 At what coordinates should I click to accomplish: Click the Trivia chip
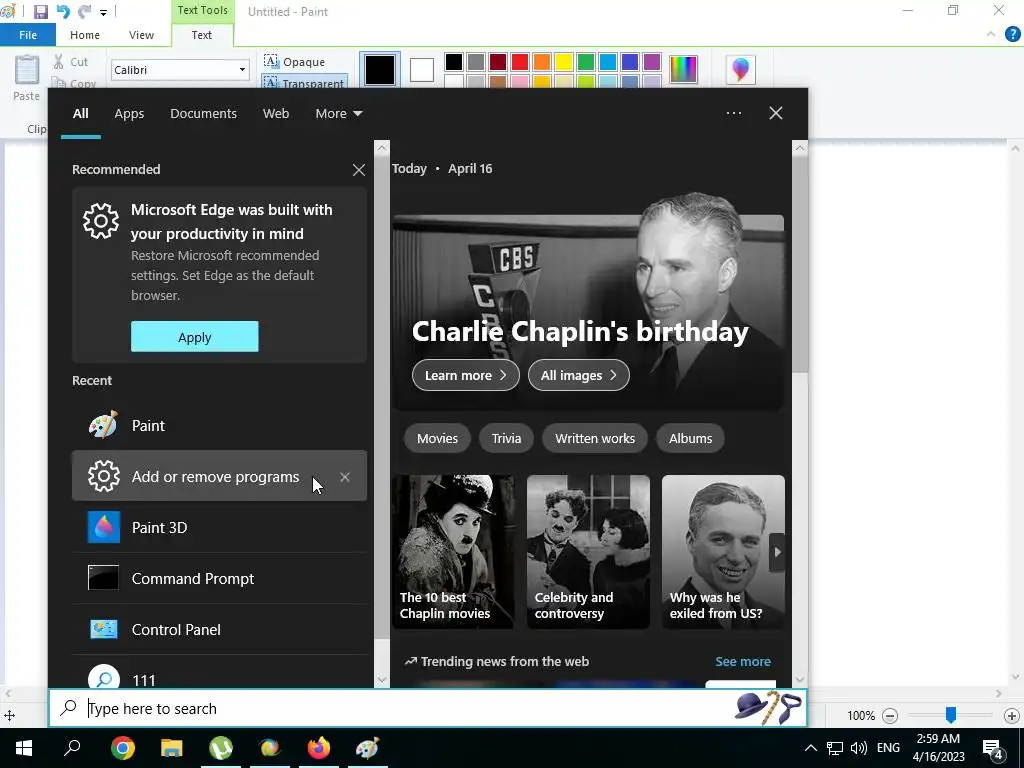pos(507,438)
